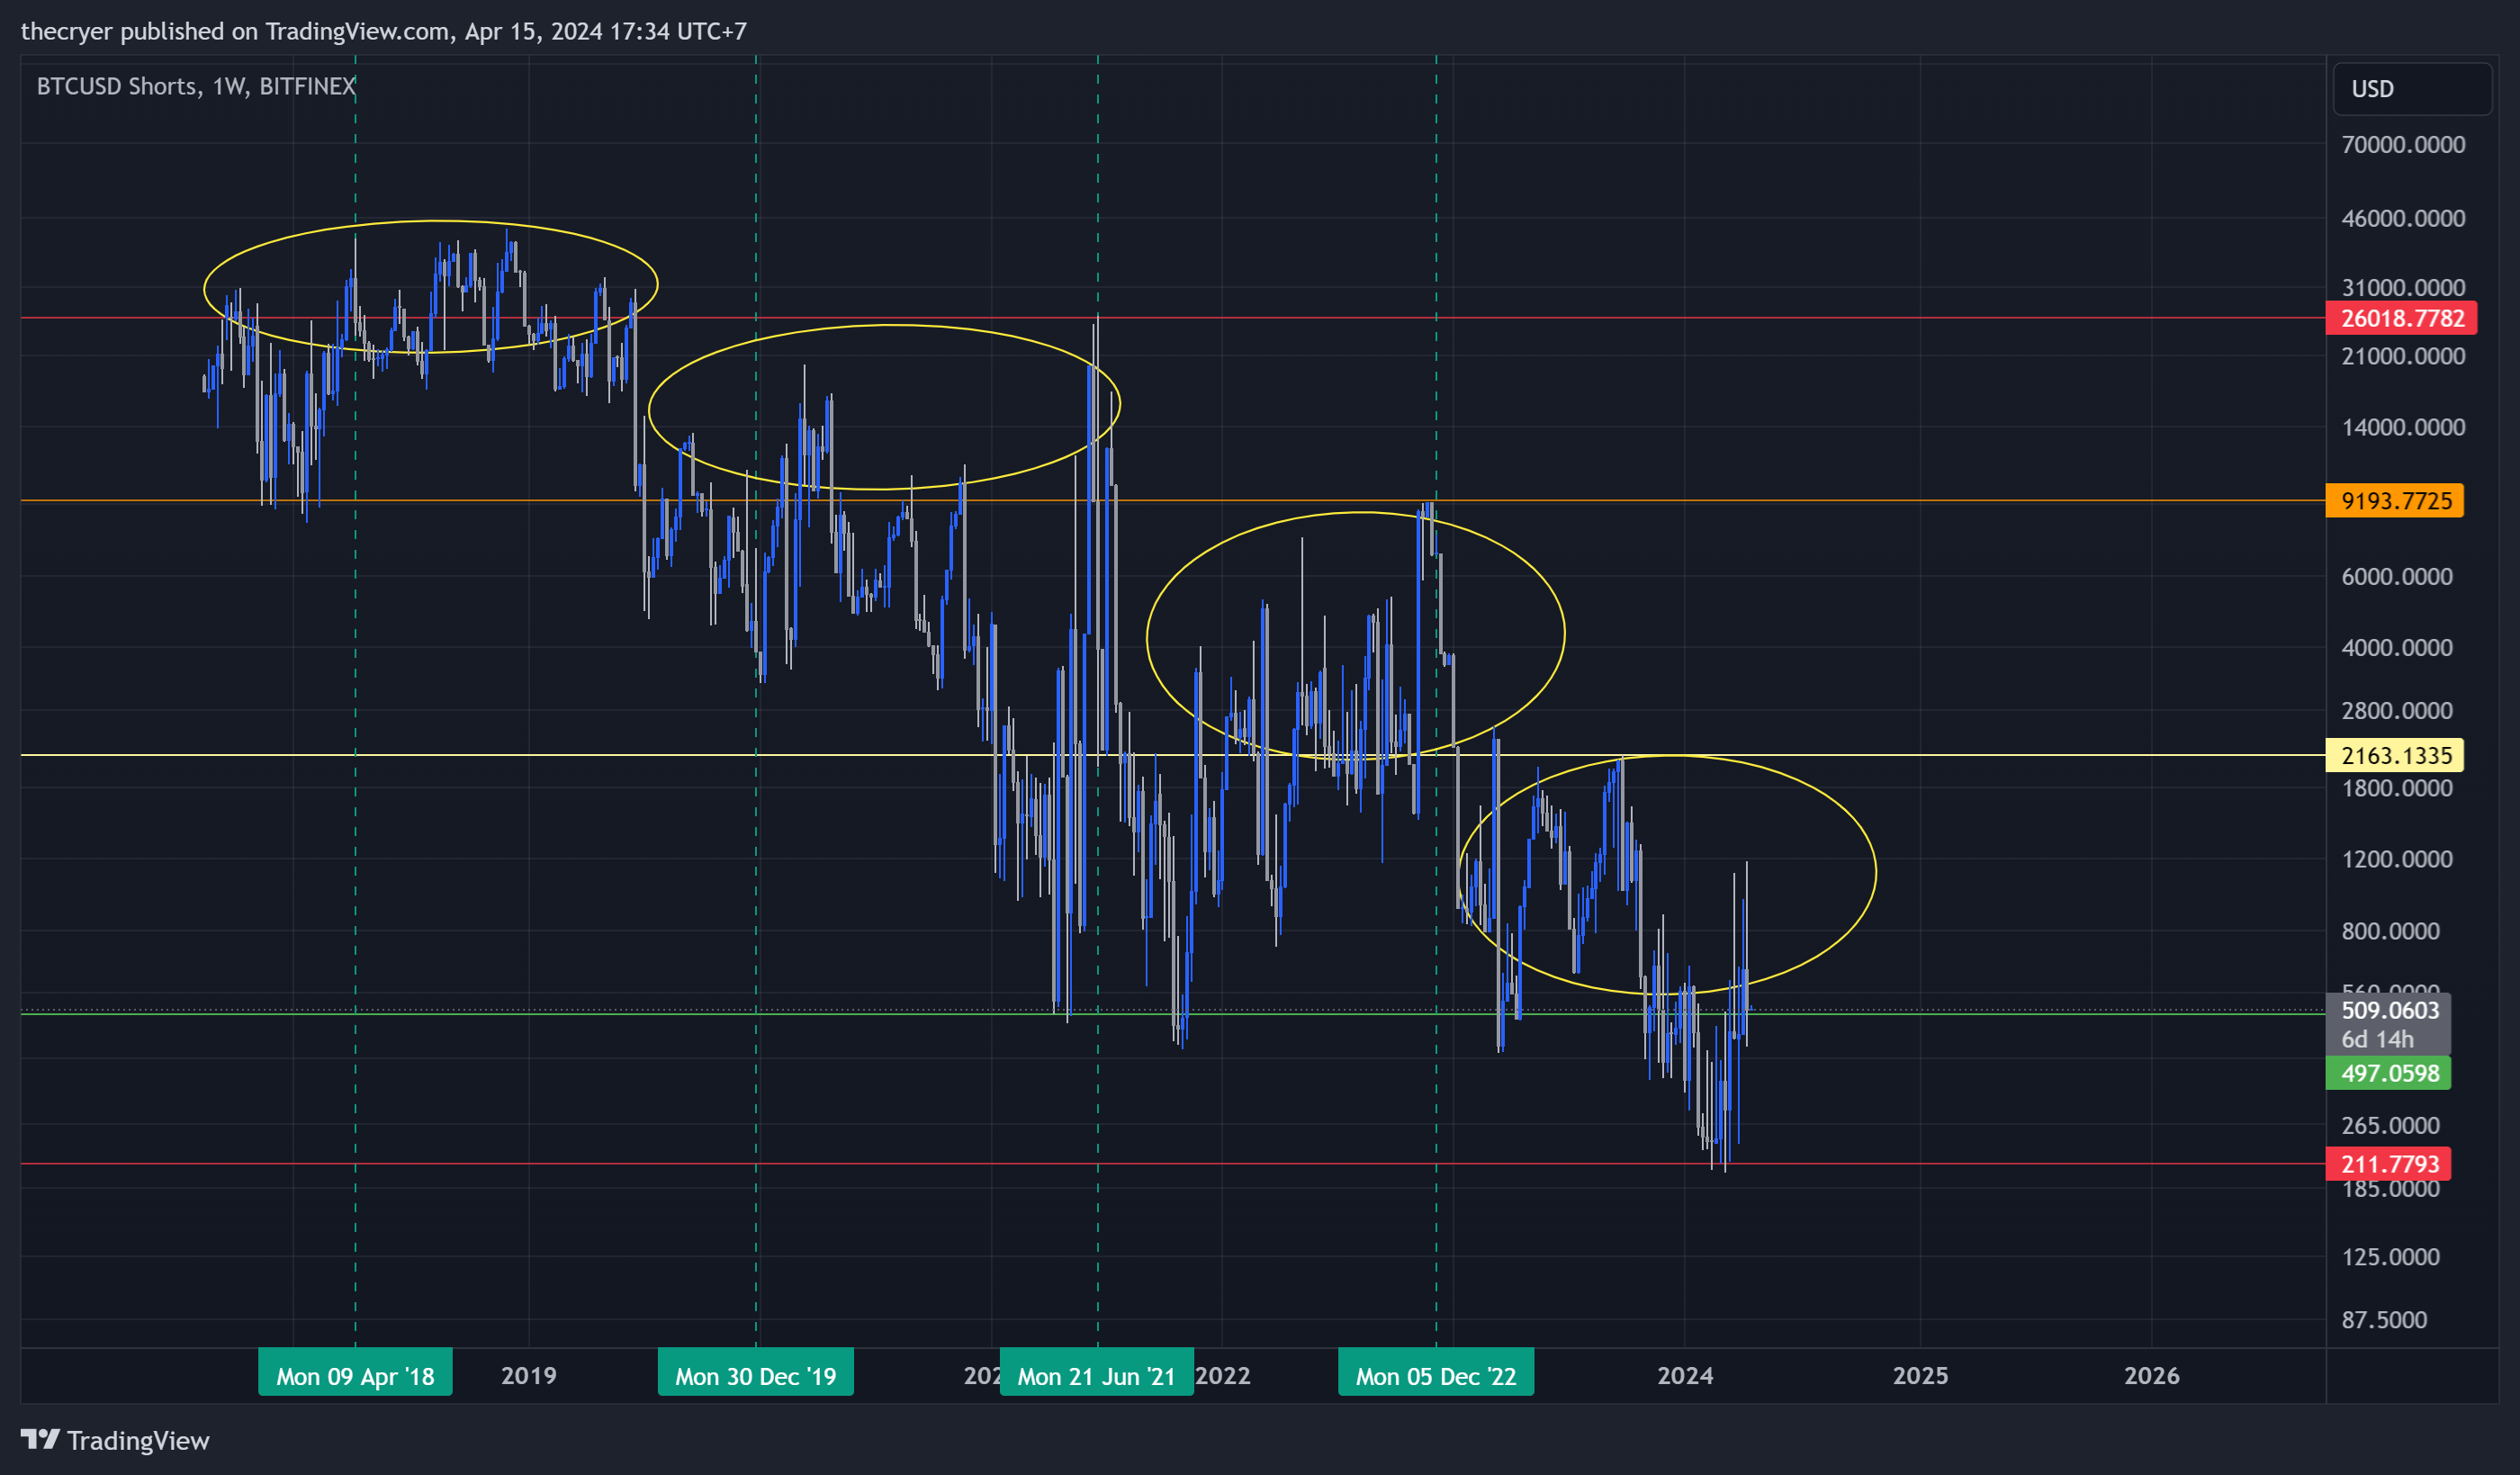2520x1475 pixels.
Task: Click the TradingView logo at bottom left
Action: [x=115, y=1440]
